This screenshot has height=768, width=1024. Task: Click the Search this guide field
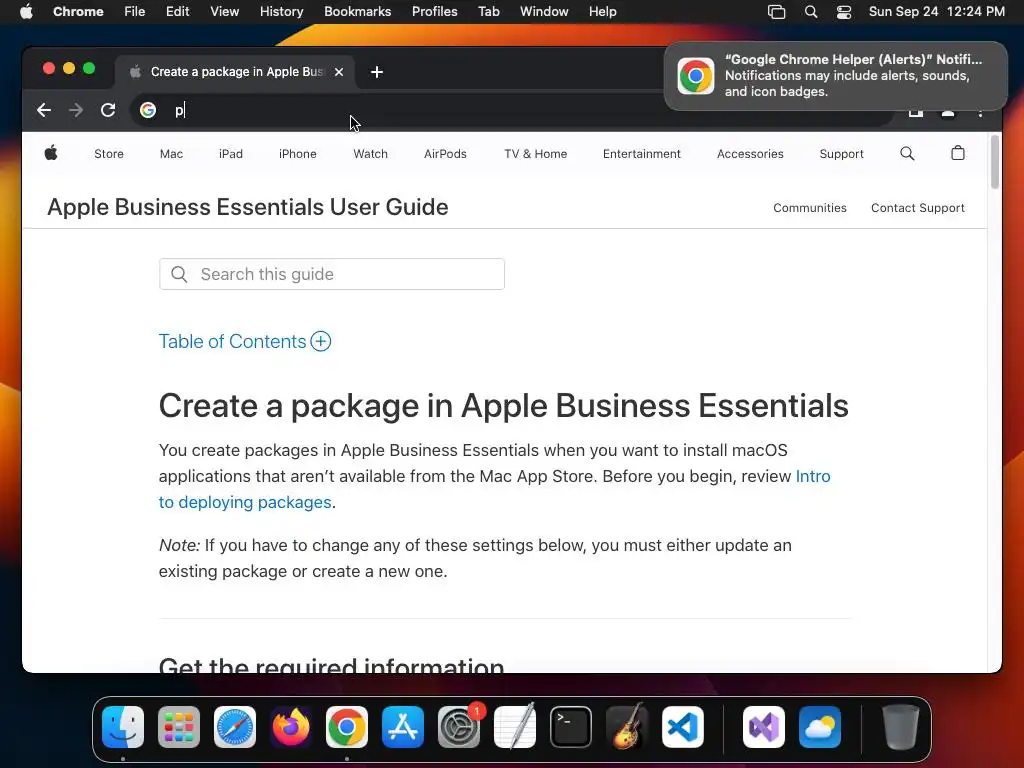[332, 274]
